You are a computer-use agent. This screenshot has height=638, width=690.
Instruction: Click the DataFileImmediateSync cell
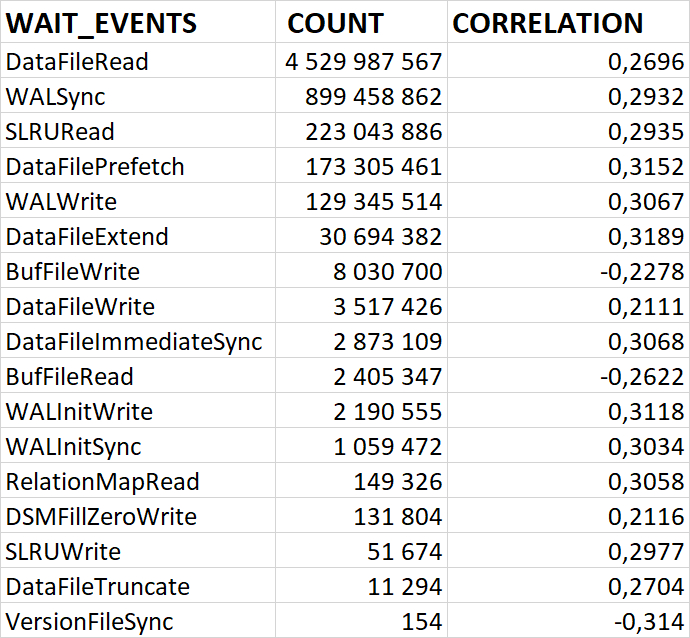click(134, 342)
